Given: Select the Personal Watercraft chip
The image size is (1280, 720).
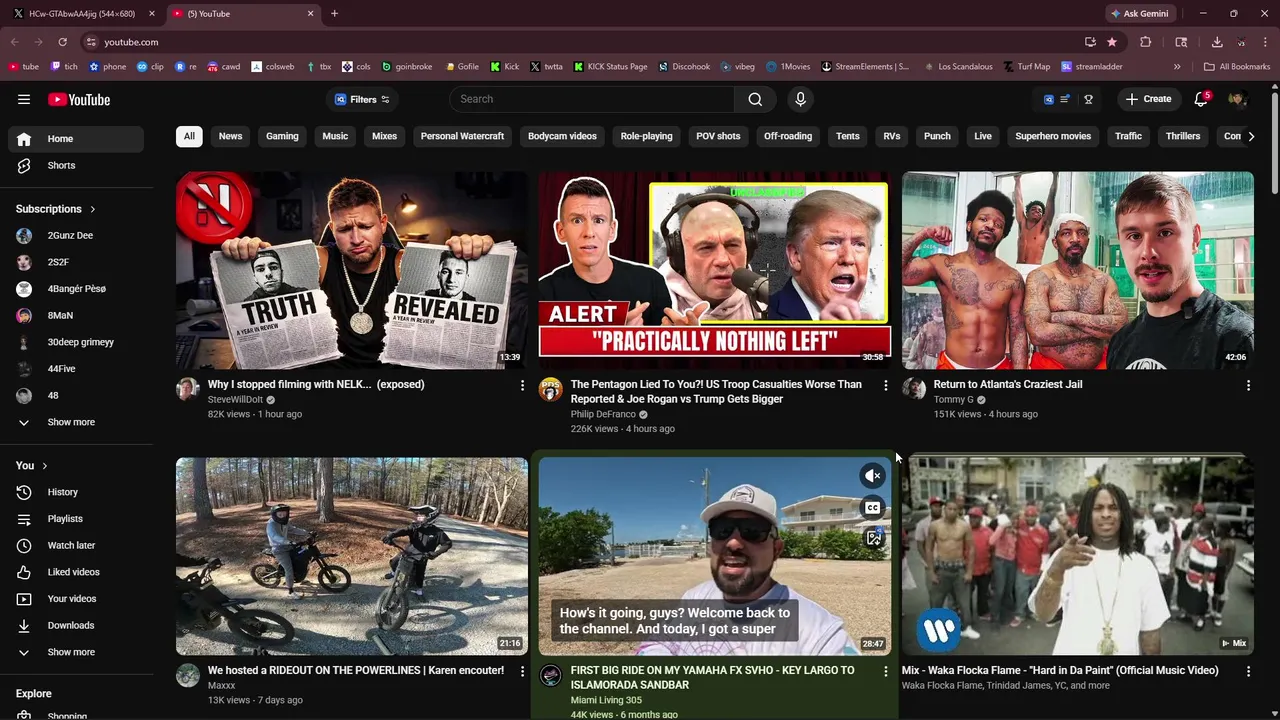Looking at the screenshot, I should [x=462, y=136].
